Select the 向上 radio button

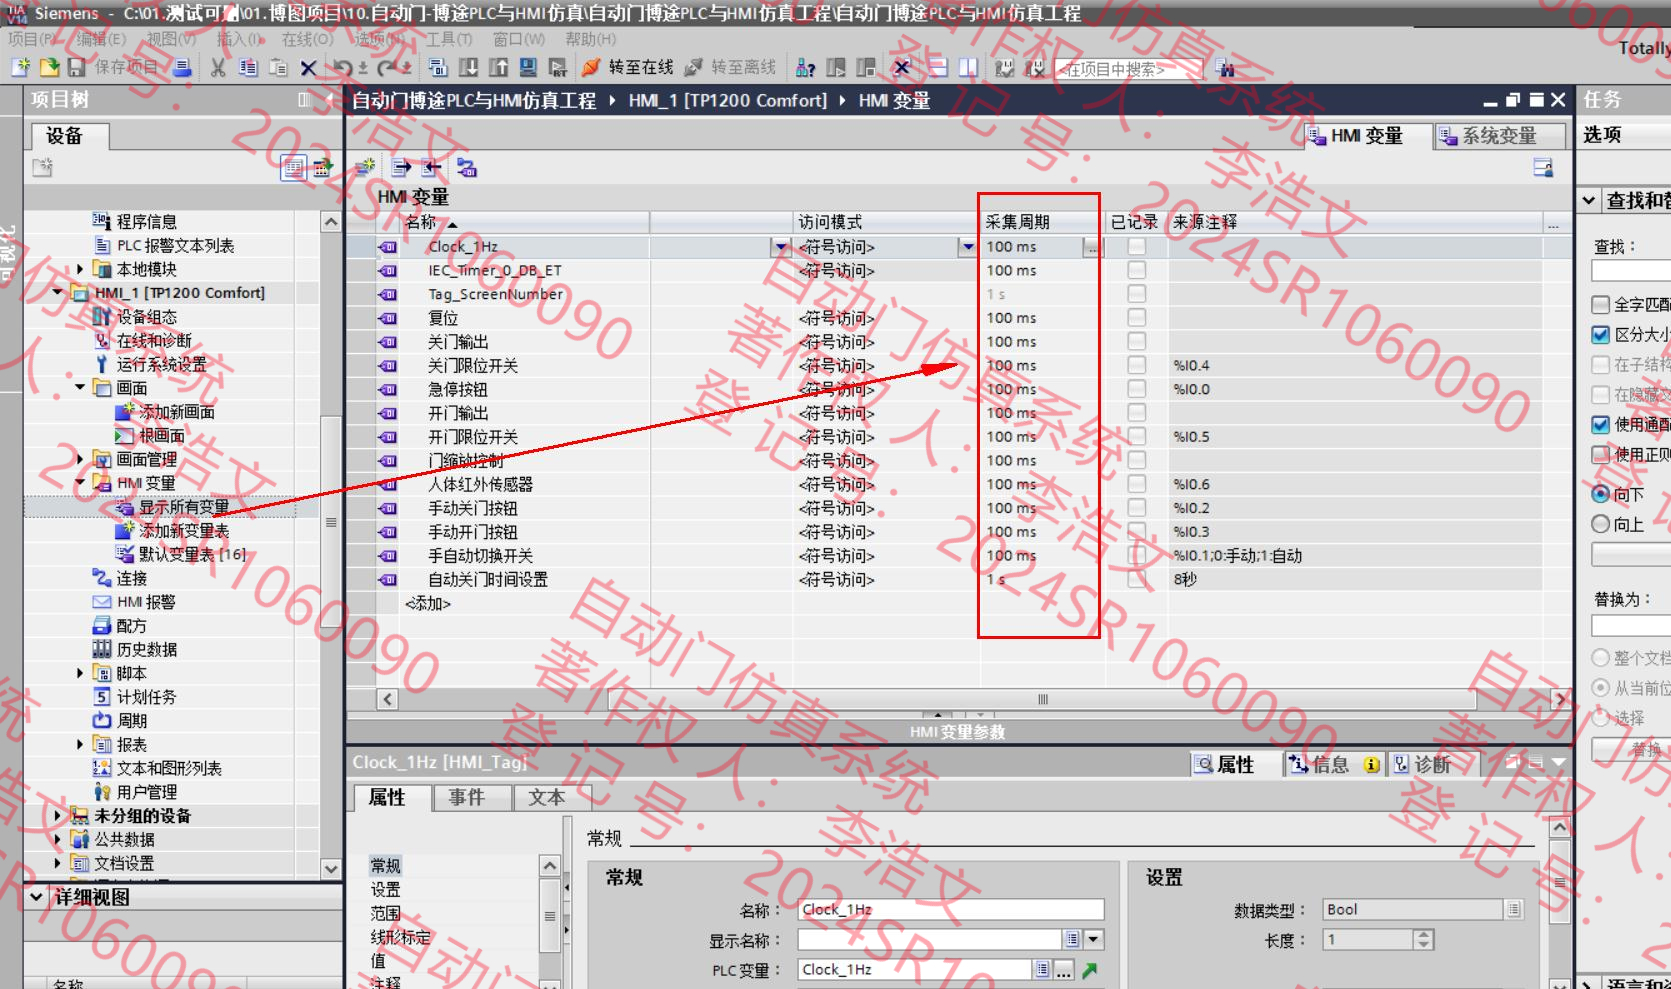pyautogui.click(x=1601, y=524)
